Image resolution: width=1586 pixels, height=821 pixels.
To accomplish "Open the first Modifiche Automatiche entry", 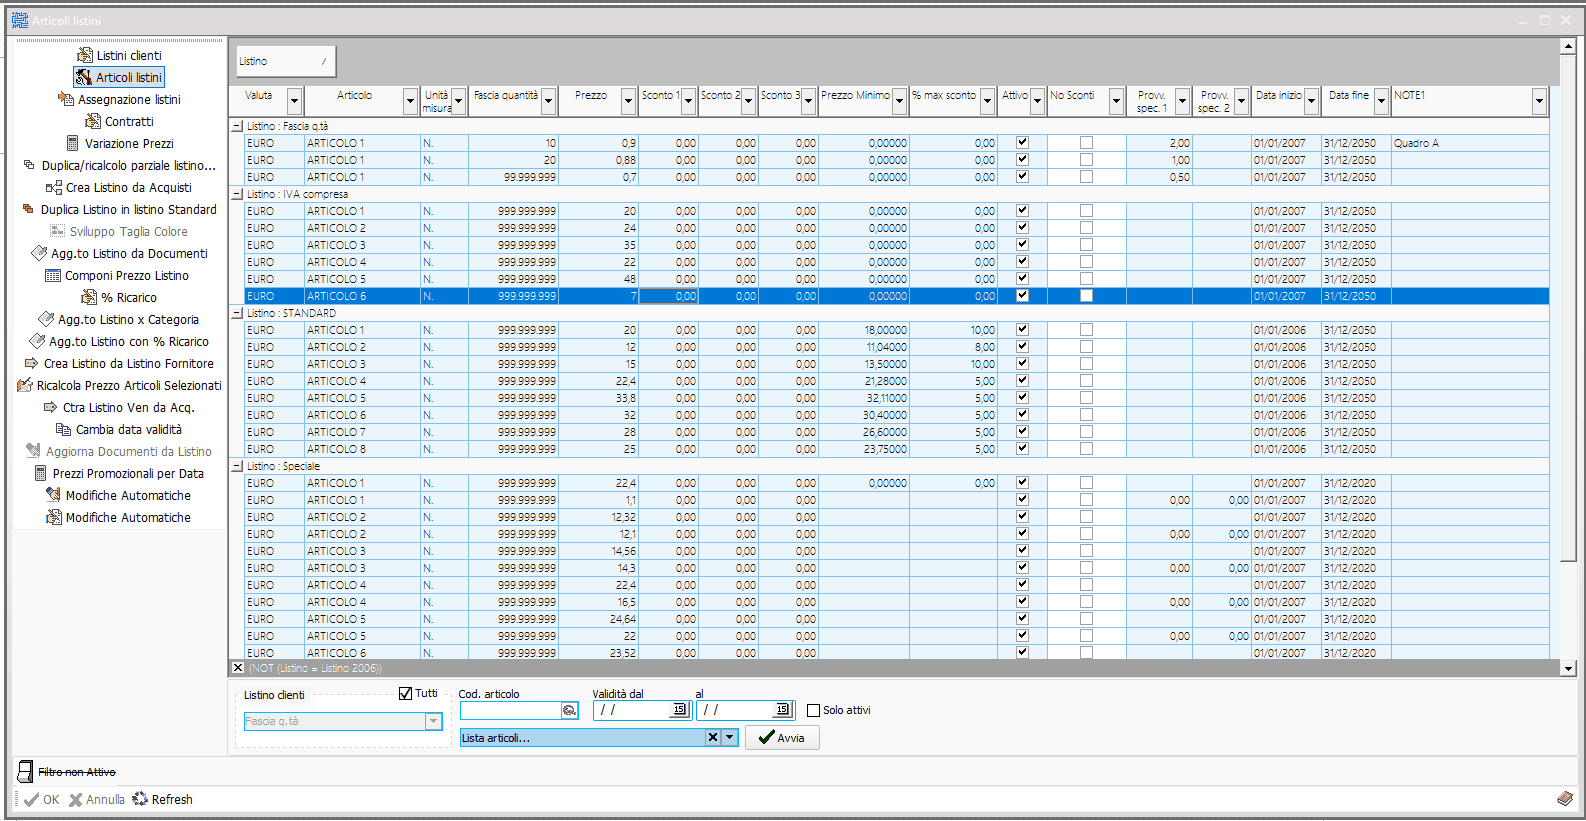I will (119, 496).
